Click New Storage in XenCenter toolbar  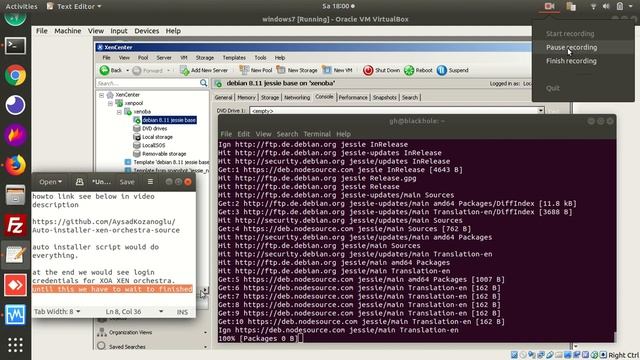[x=297, y=70]
